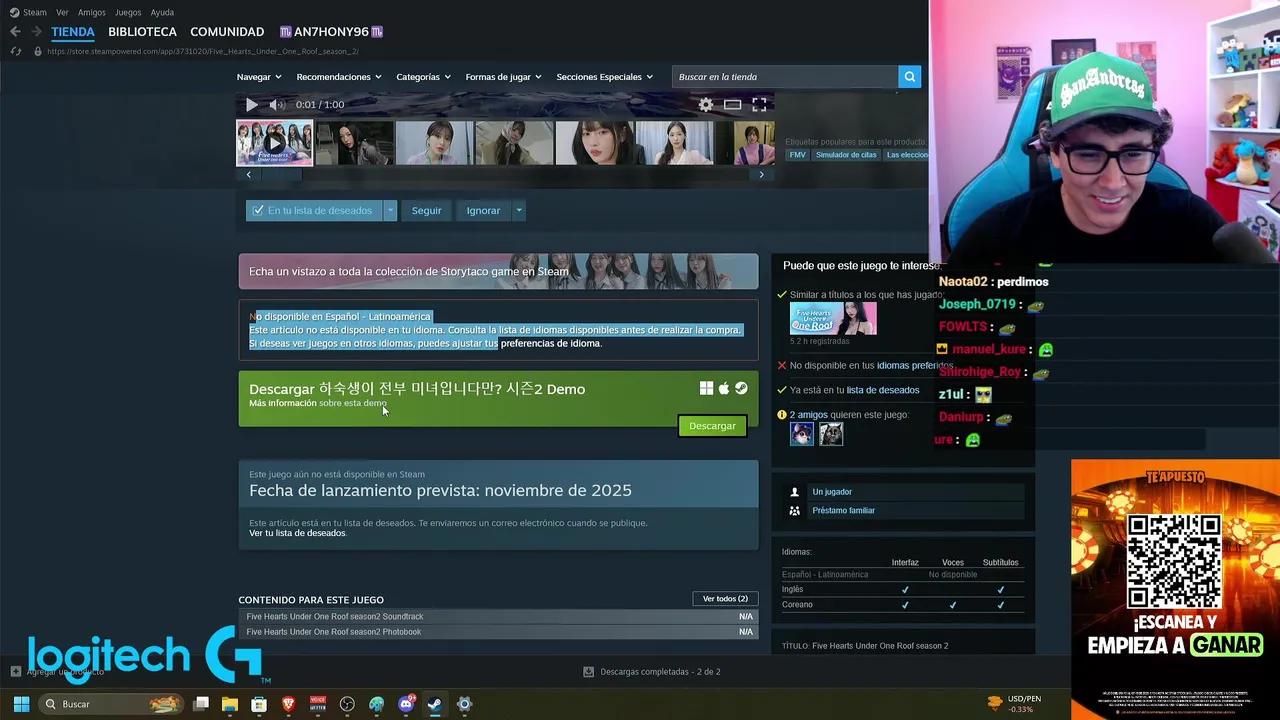Click the FMV tag
This screenshot has width=1280, height=720.
pos(797,155)
